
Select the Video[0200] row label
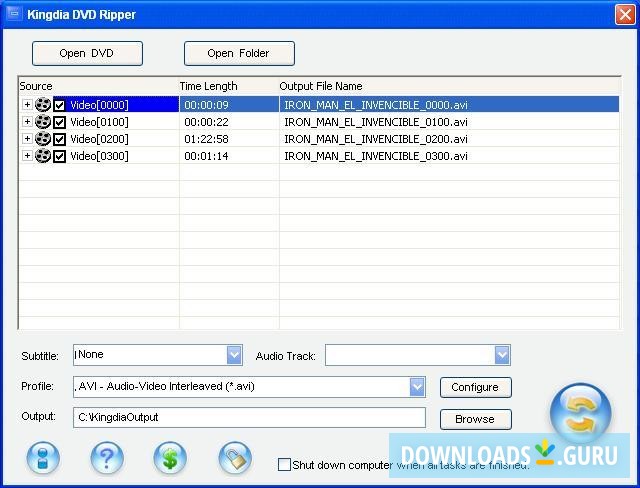99,139
